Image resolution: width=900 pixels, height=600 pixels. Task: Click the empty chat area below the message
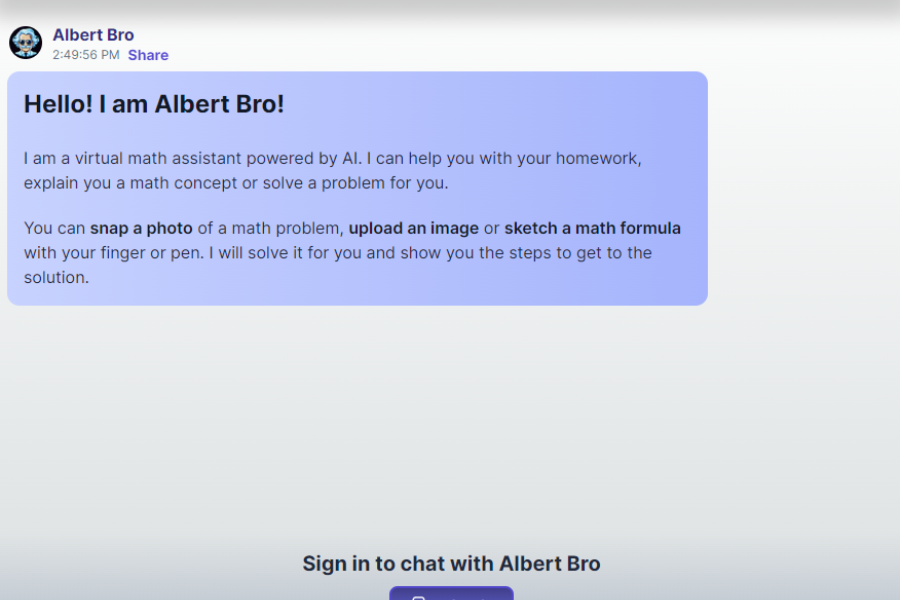(x=450, y=420)
